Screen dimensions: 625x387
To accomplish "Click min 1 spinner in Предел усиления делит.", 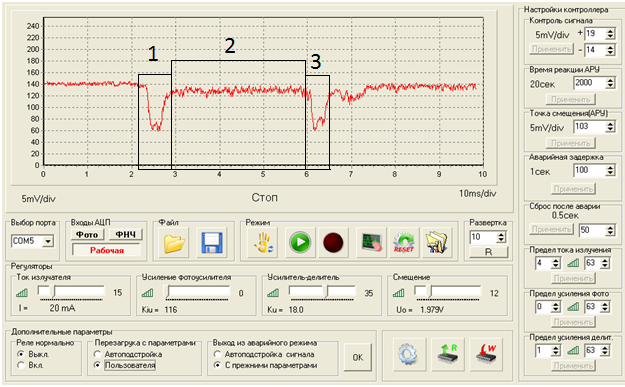I will click(556, 351).
